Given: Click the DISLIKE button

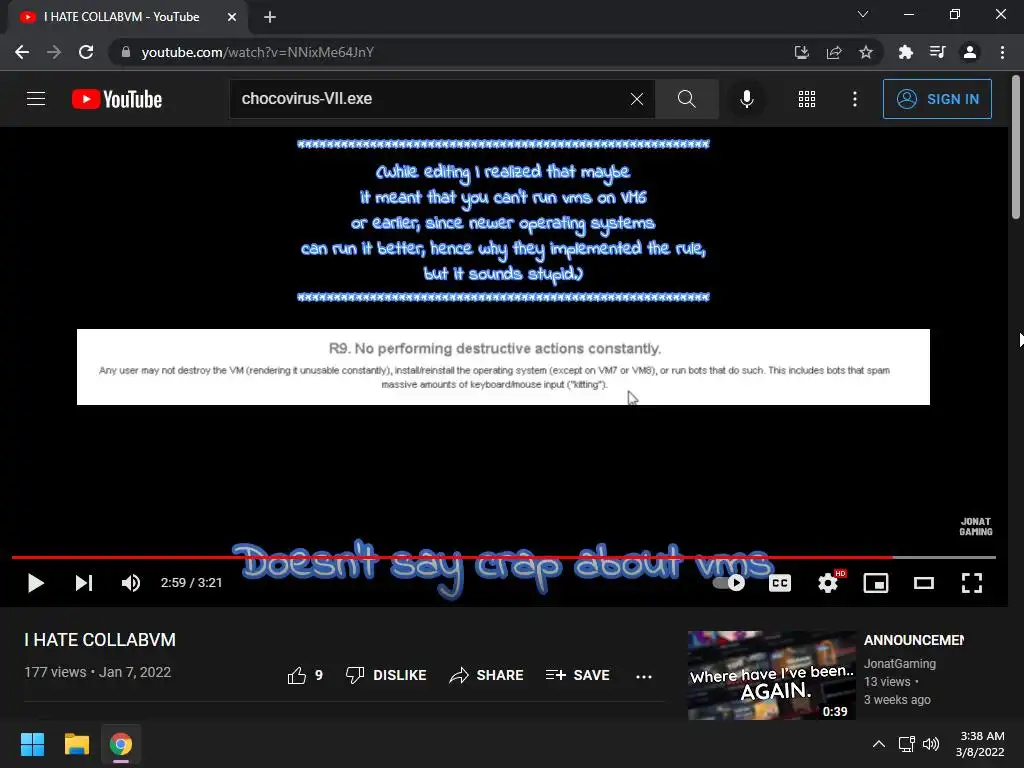Looking at the screenshot, I should point(386,675).
